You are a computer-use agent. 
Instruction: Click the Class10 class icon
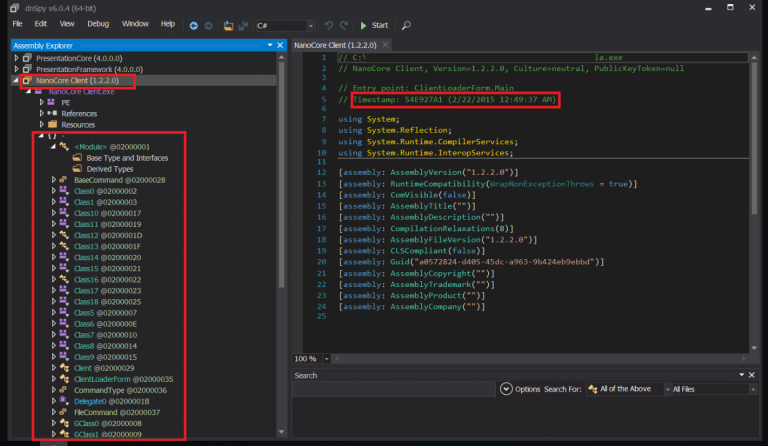tap(64, 212)
